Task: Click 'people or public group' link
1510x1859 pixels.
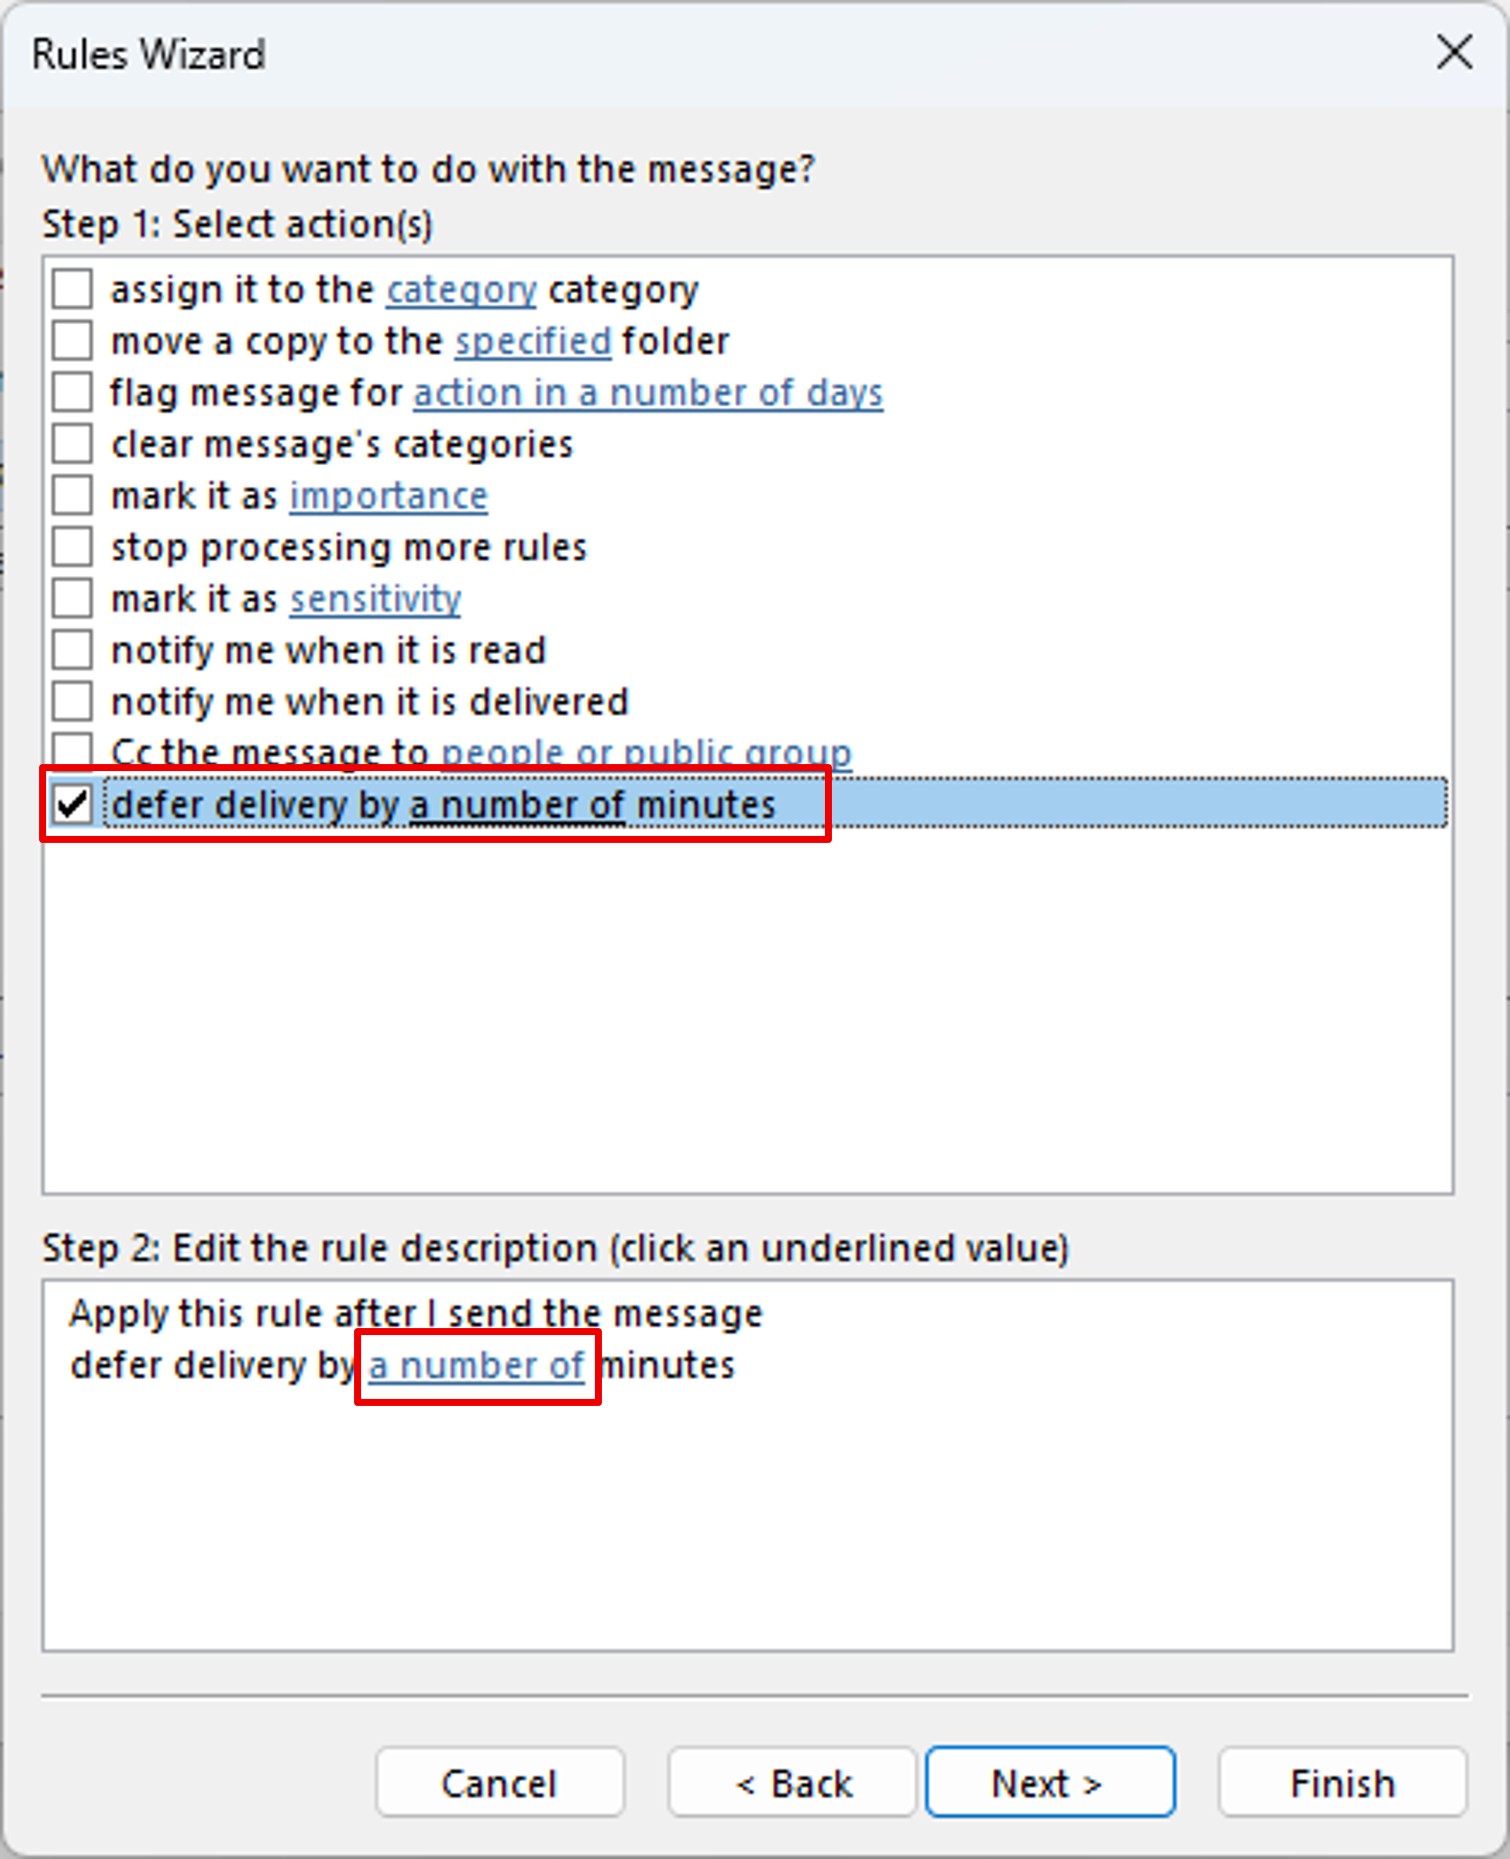Action: pyautogui.click(x=646, y=752)
